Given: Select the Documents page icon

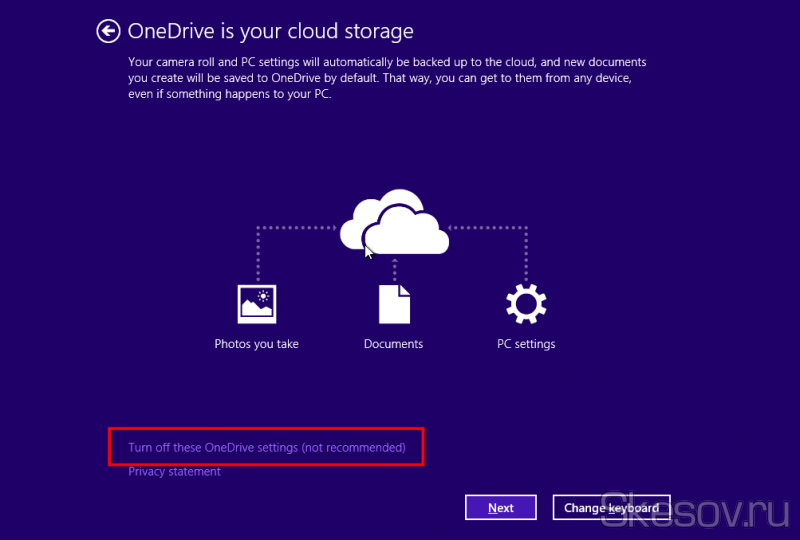Looking at the screenshot, I should (x=394, y=304).
